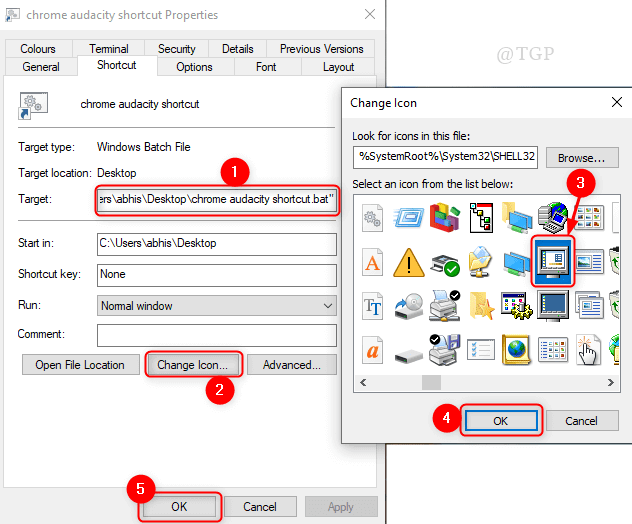Open the Details tab
632x524 pixels.
coord(237,49)
